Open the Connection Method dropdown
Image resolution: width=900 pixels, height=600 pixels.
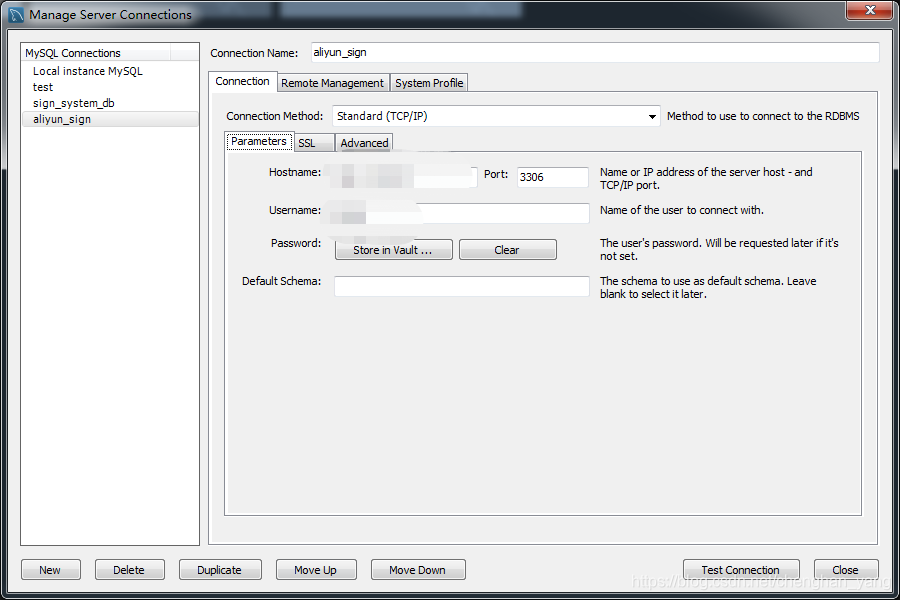click(496, 116)
